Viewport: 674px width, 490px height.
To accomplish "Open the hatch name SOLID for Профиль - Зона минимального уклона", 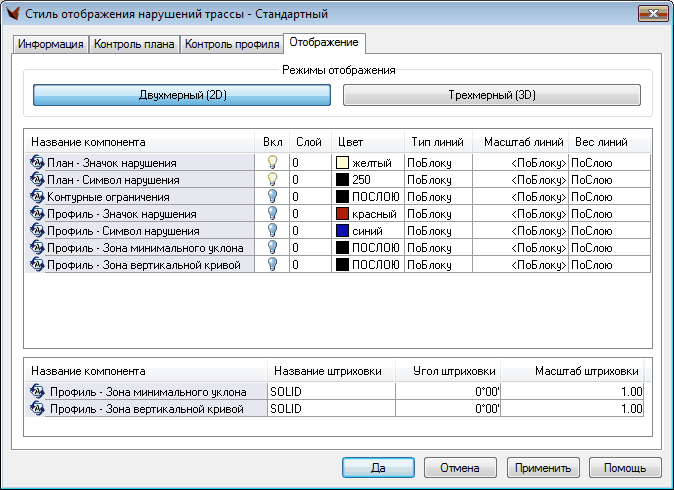I will pyautogui.click(x=331, y=392).
